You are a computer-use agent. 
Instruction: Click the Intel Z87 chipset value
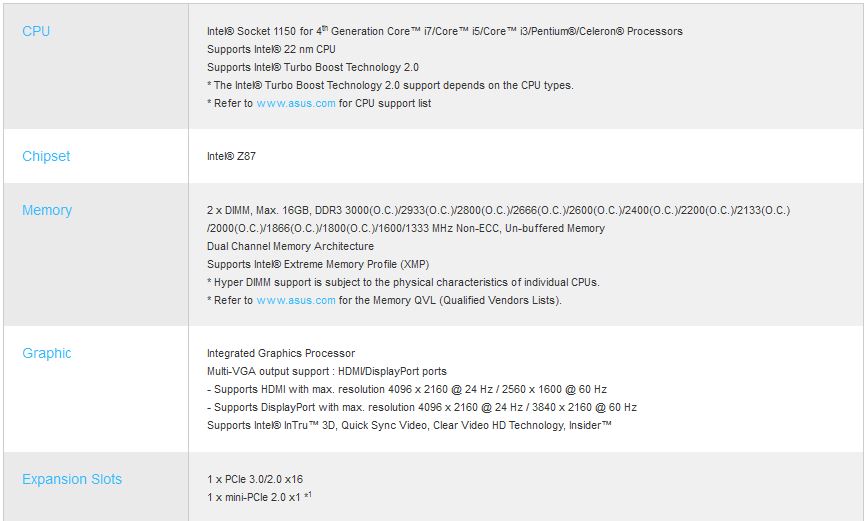point(224,156)
